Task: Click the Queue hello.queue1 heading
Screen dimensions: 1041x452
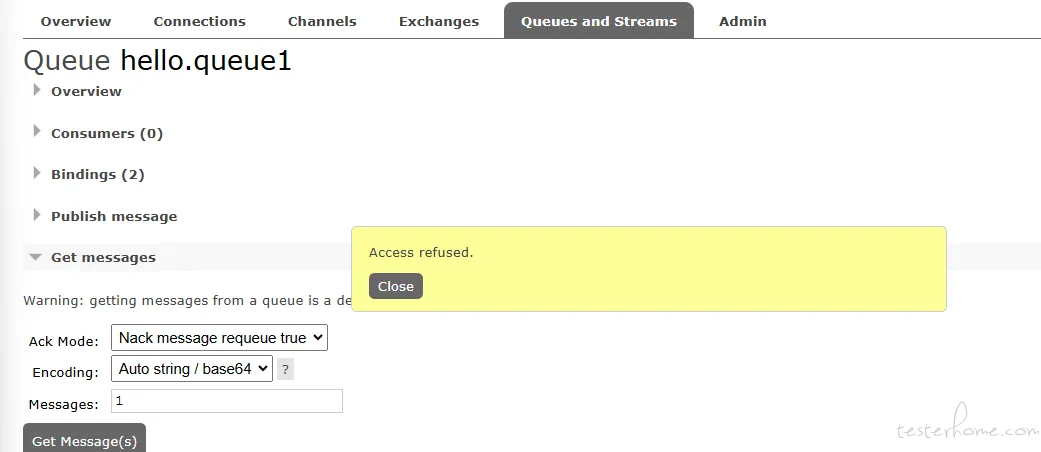Action: tap(157, 61)
